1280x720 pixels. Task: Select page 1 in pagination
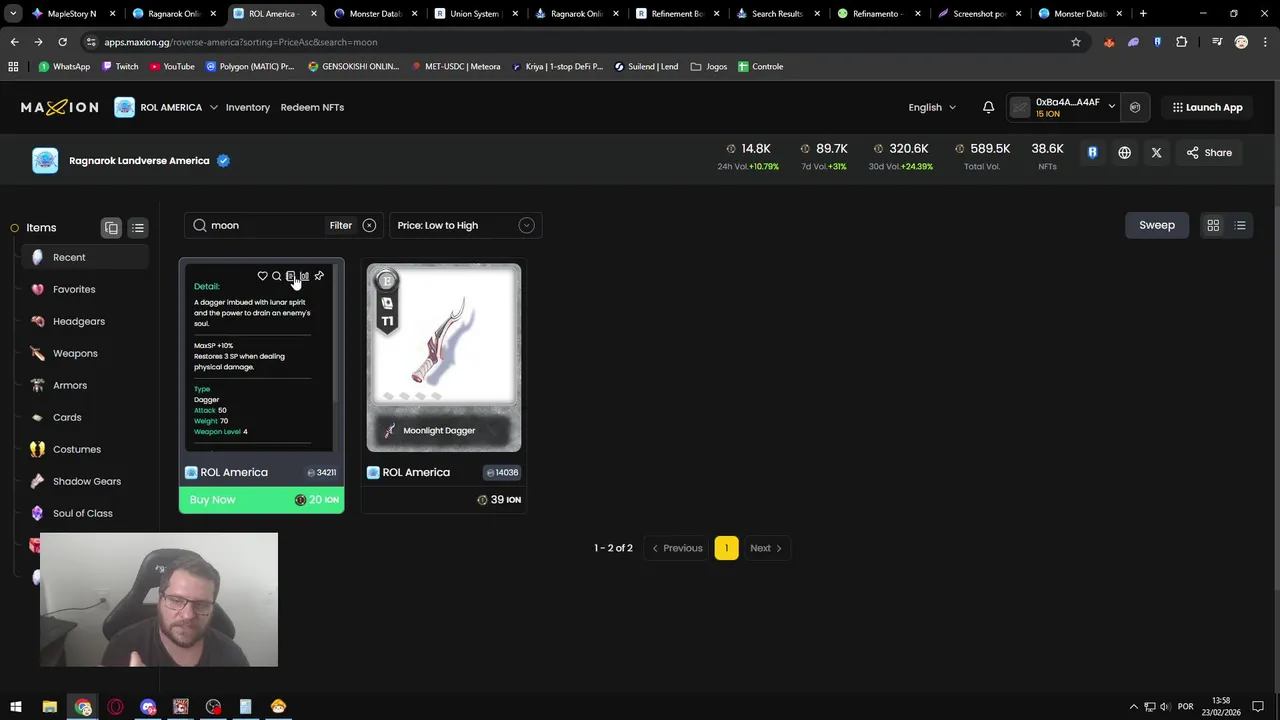coord(726,548)
